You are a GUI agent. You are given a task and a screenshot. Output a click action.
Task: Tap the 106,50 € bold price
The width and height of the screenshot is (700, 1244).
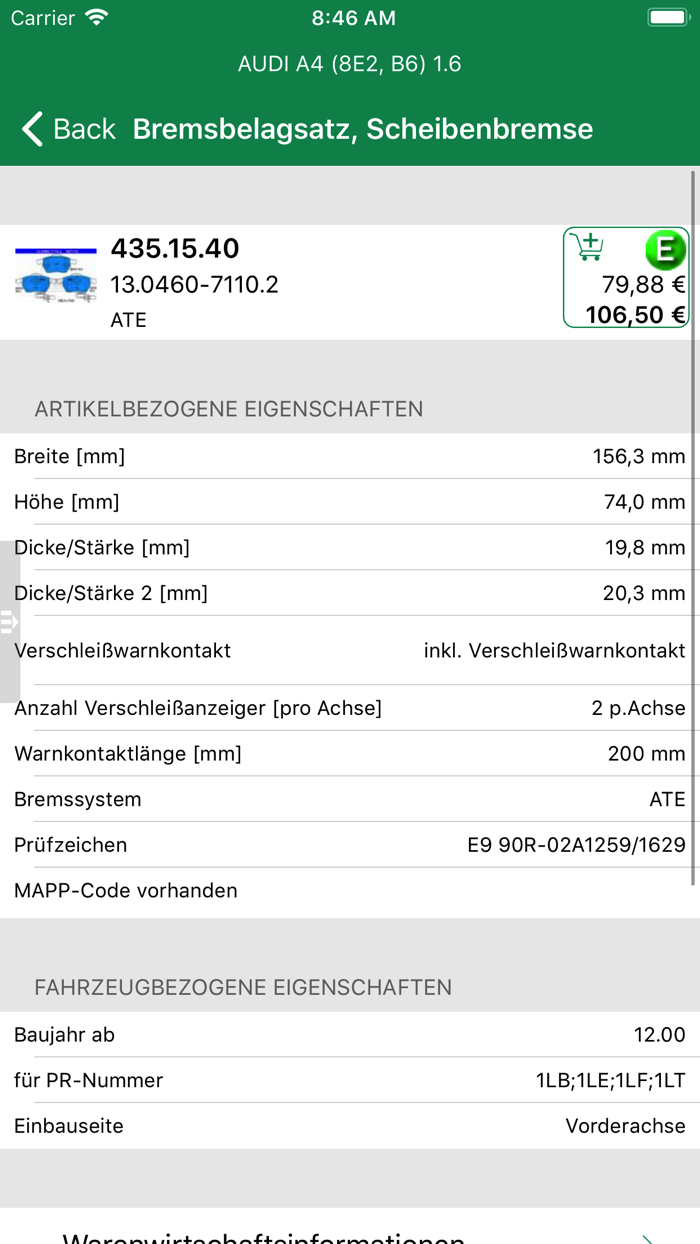click(635, 315)
